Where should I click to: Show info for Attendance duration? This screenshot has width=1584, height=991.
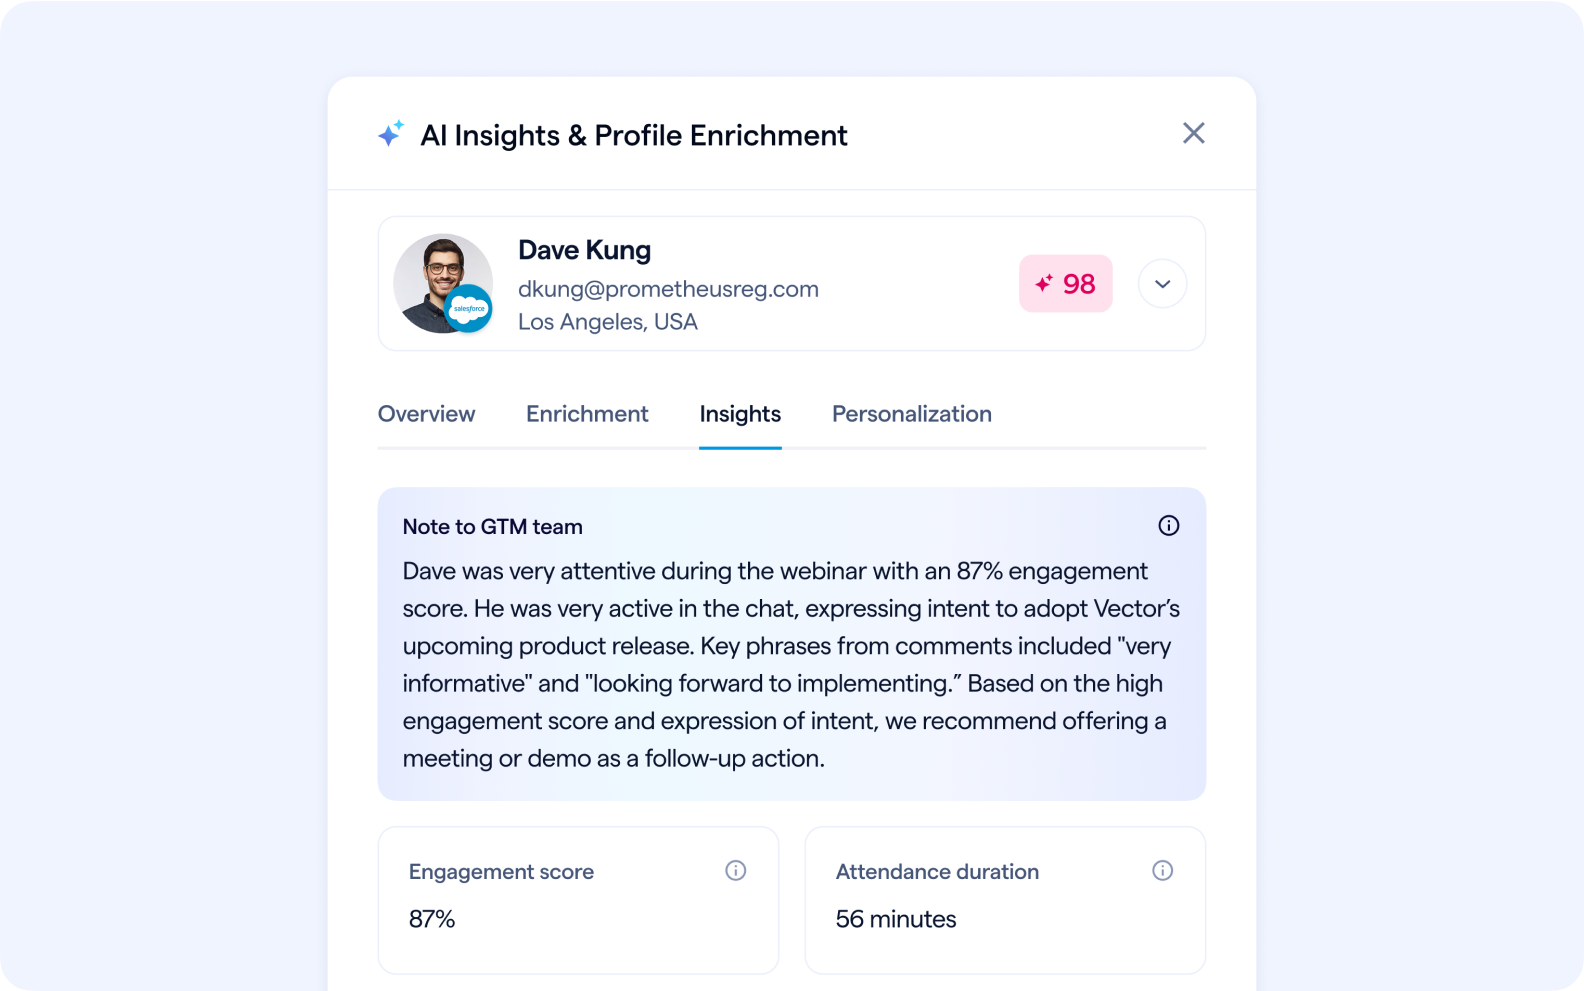pyautogui.click(x=1162, y=871)
